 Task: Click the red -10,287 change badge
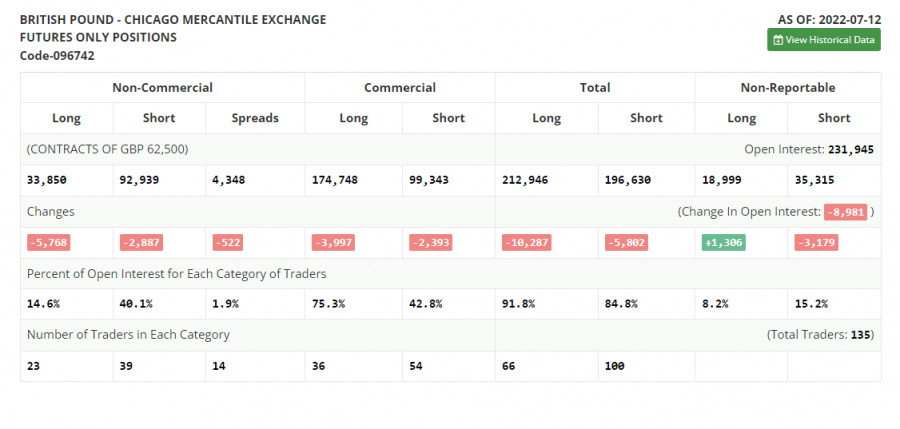(531, 242)
